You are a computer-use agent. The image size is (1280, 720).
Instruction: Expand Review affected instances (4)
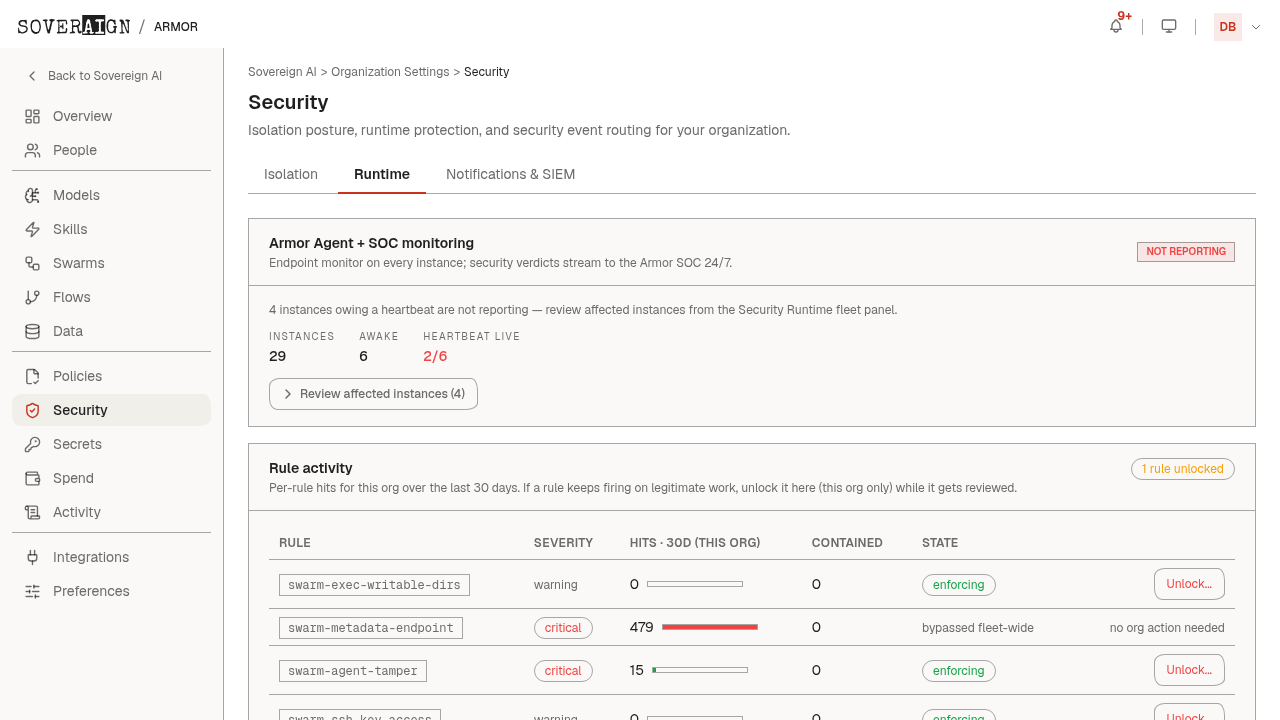point(373,394)
